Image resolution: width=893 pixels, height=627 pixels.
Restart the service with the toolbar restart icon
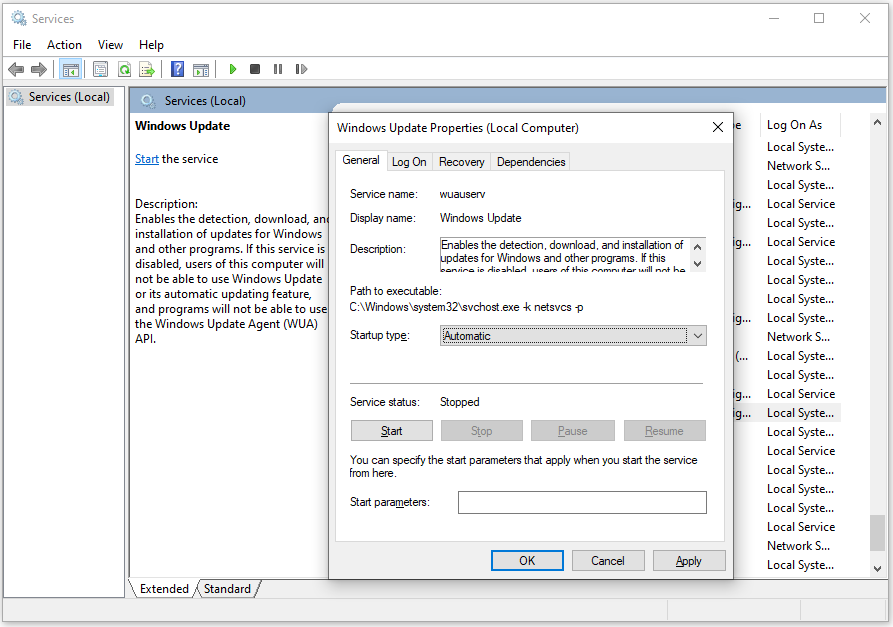[x=301, y=69]
